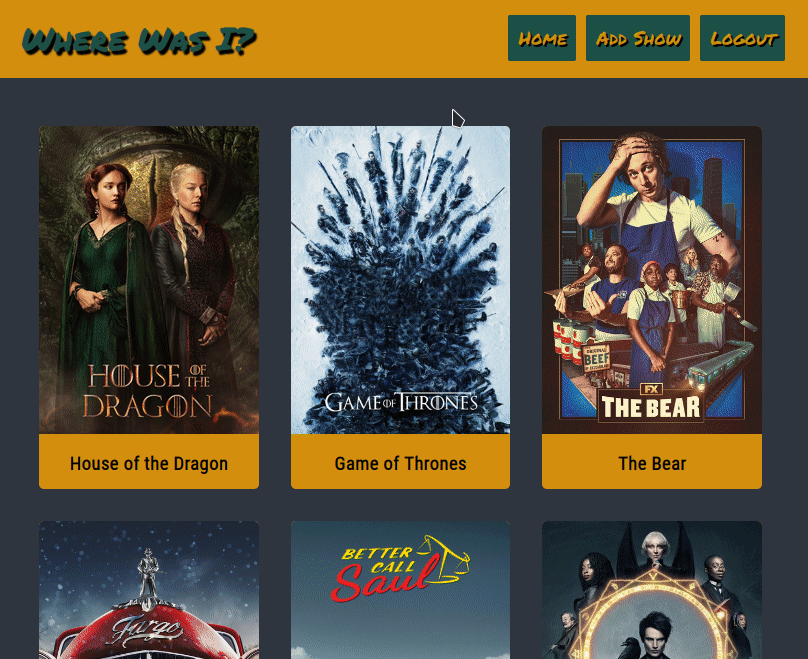Click the Game of Thrones logo on poster

click(x=401, y=402)
